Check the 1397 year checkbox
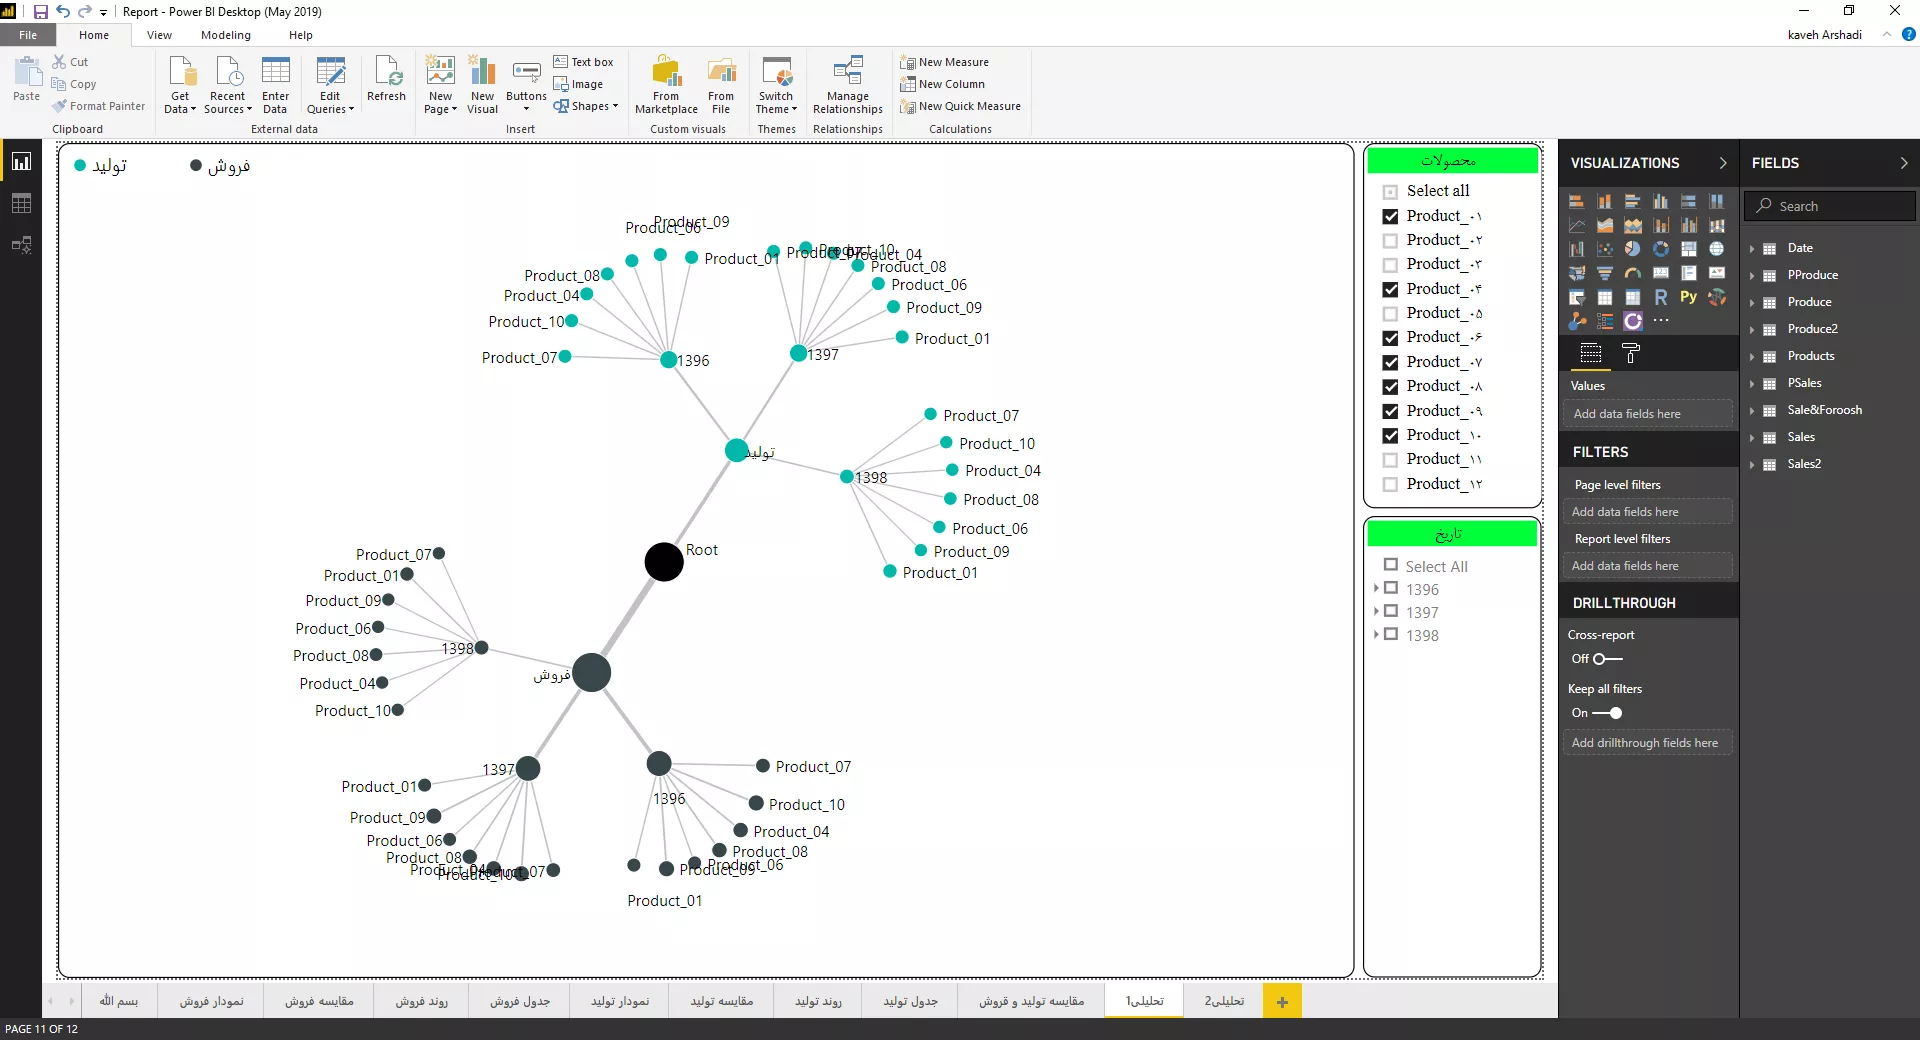The height and width of the screenshot is (1040, 1920). click(x=1391, y=611)
